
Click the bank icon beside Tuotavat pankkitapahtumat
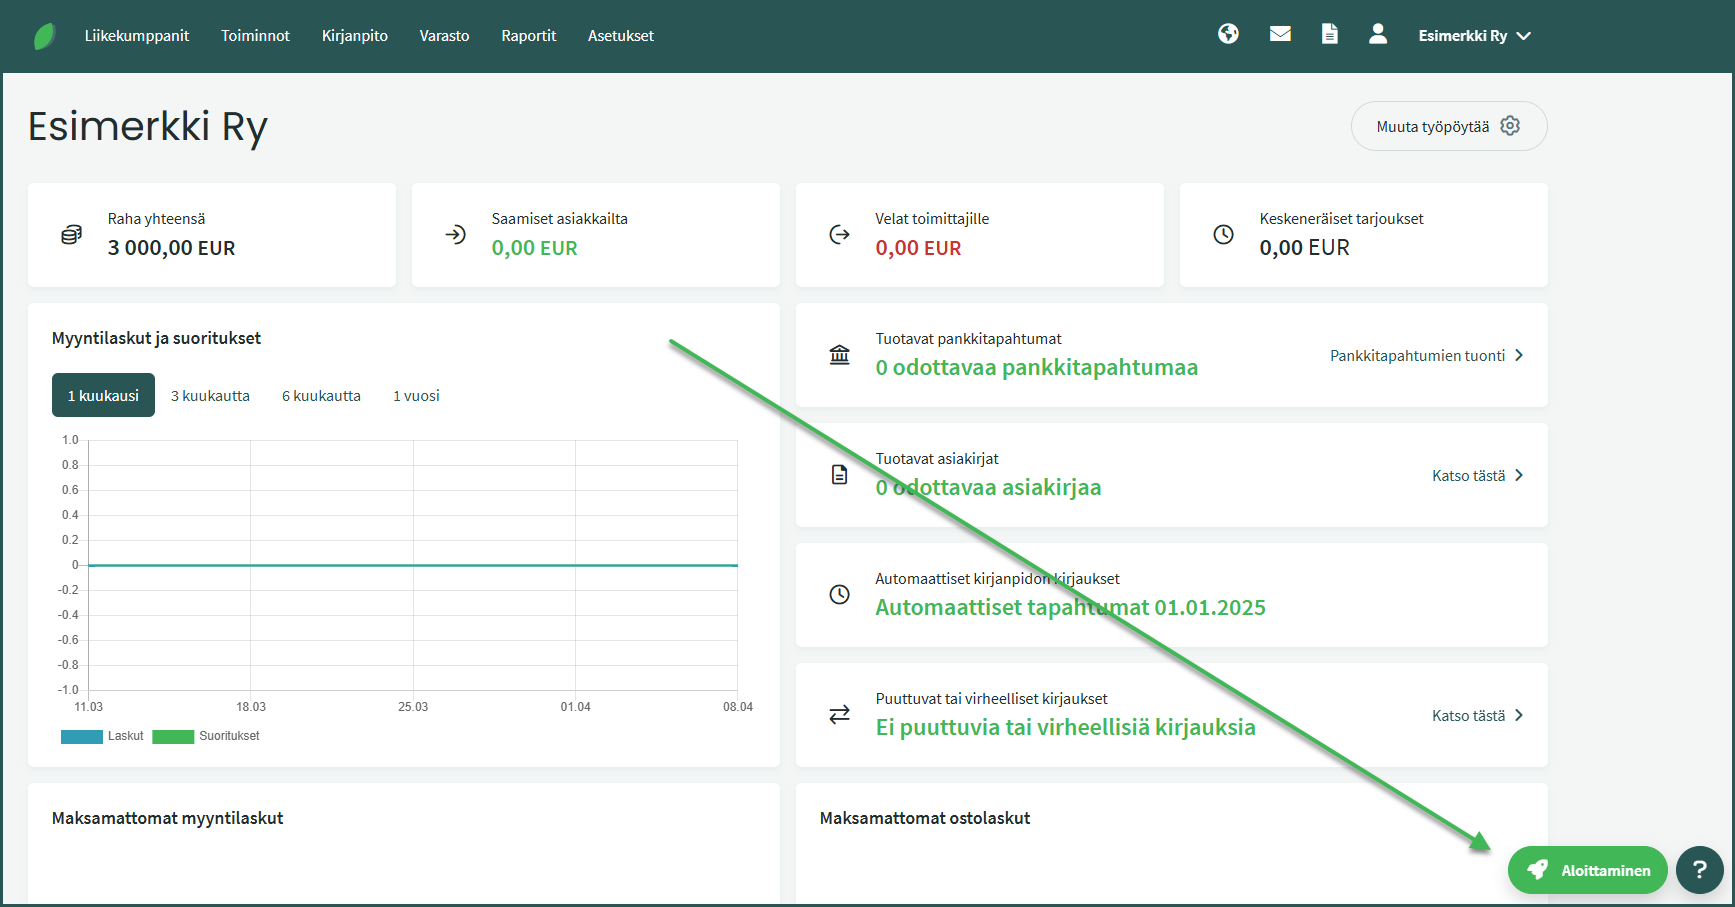[x=839, y=355]
